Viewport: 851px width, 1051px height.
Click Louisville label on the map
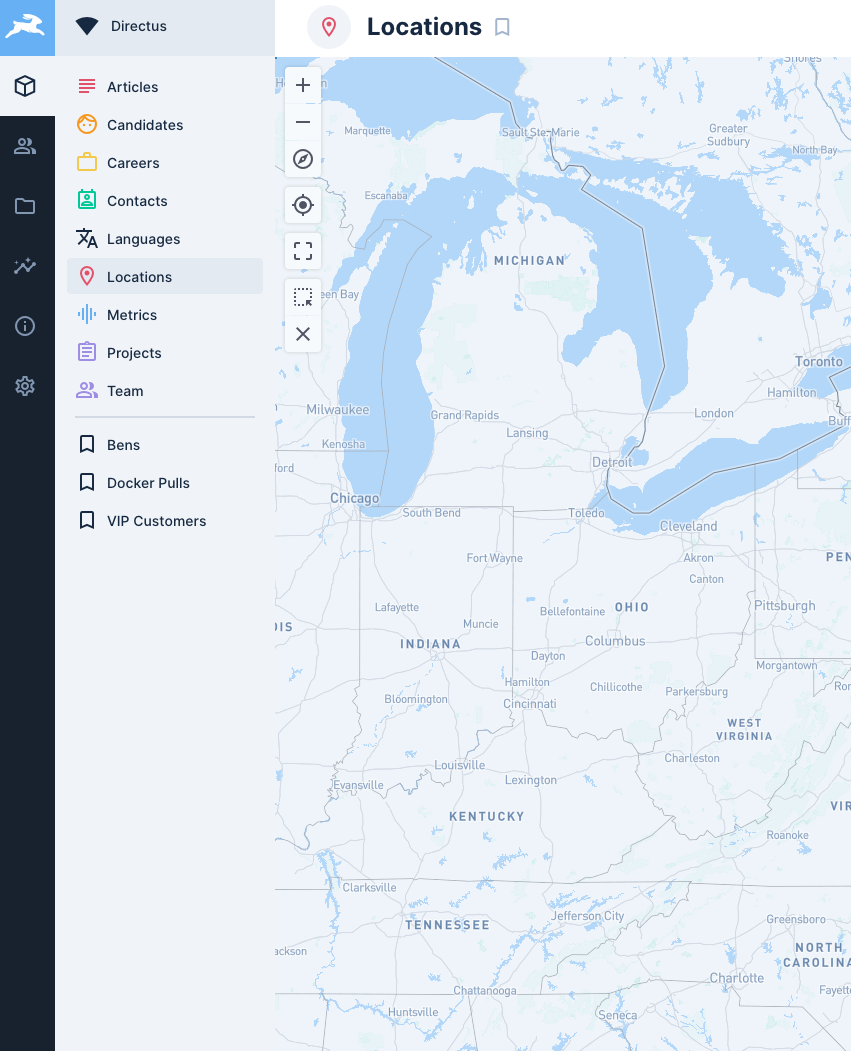(460, 765)
